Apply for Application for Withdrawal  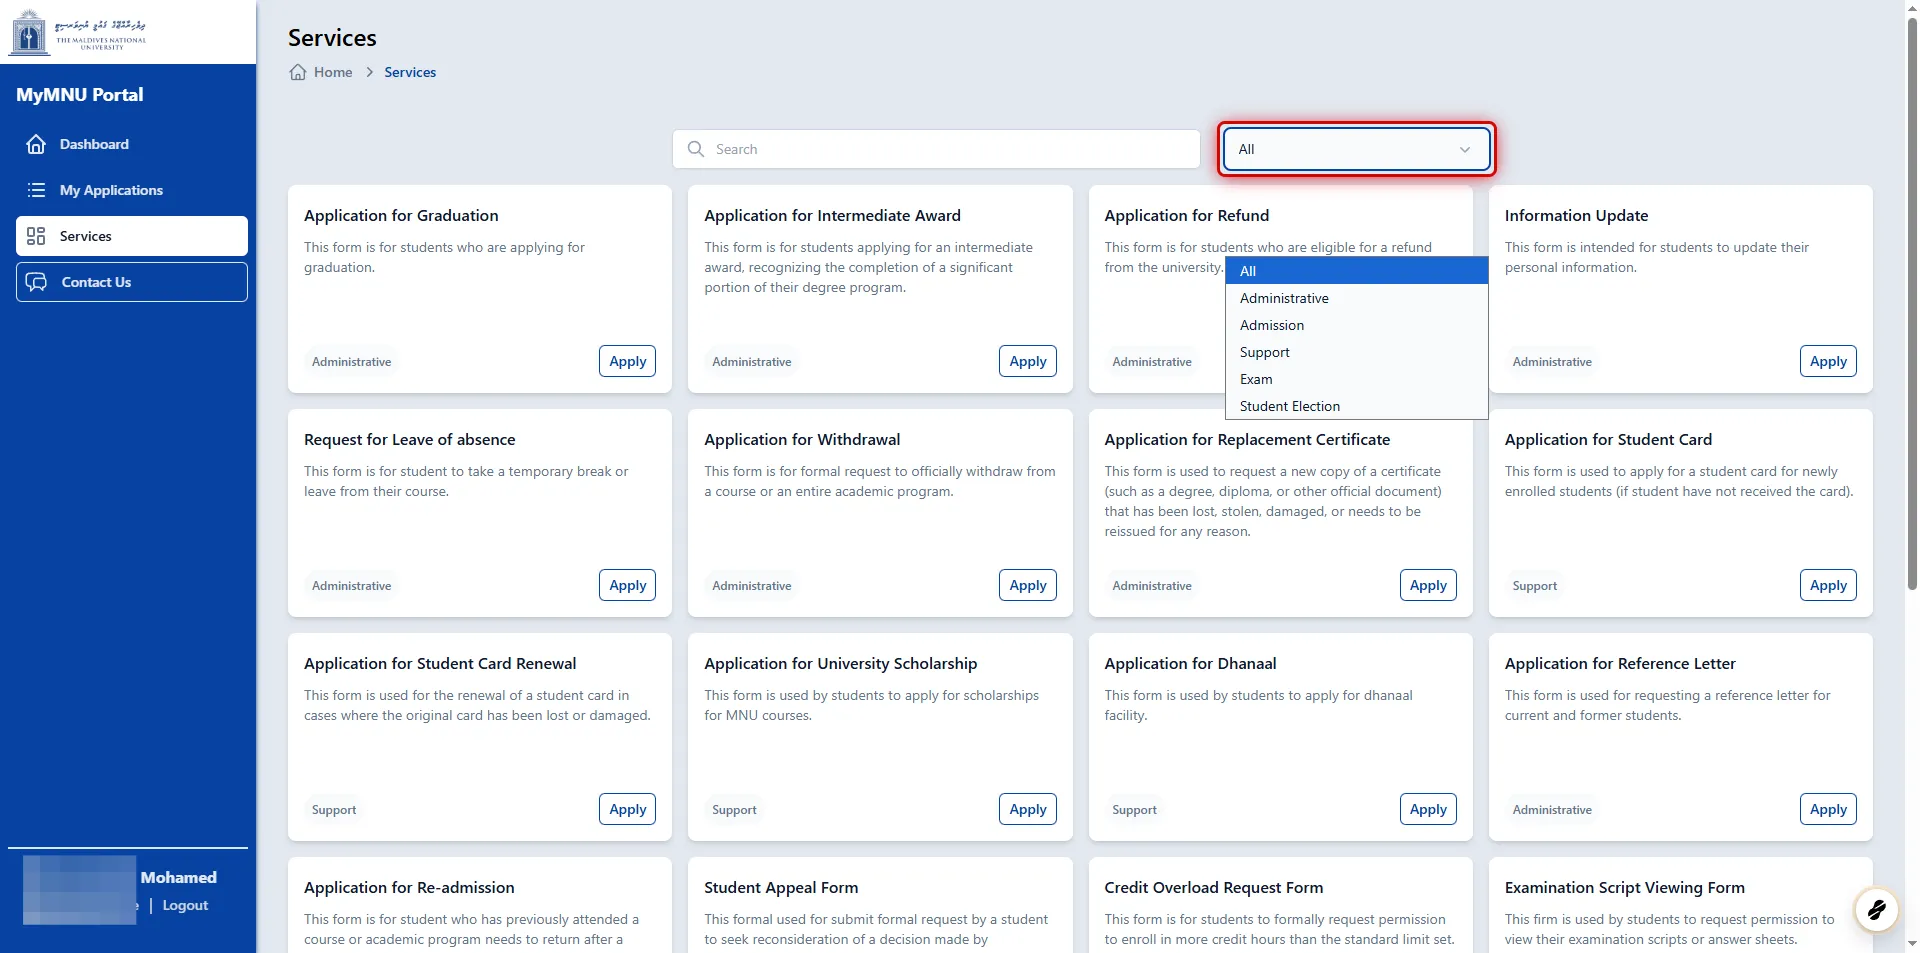pos(1027,585)
